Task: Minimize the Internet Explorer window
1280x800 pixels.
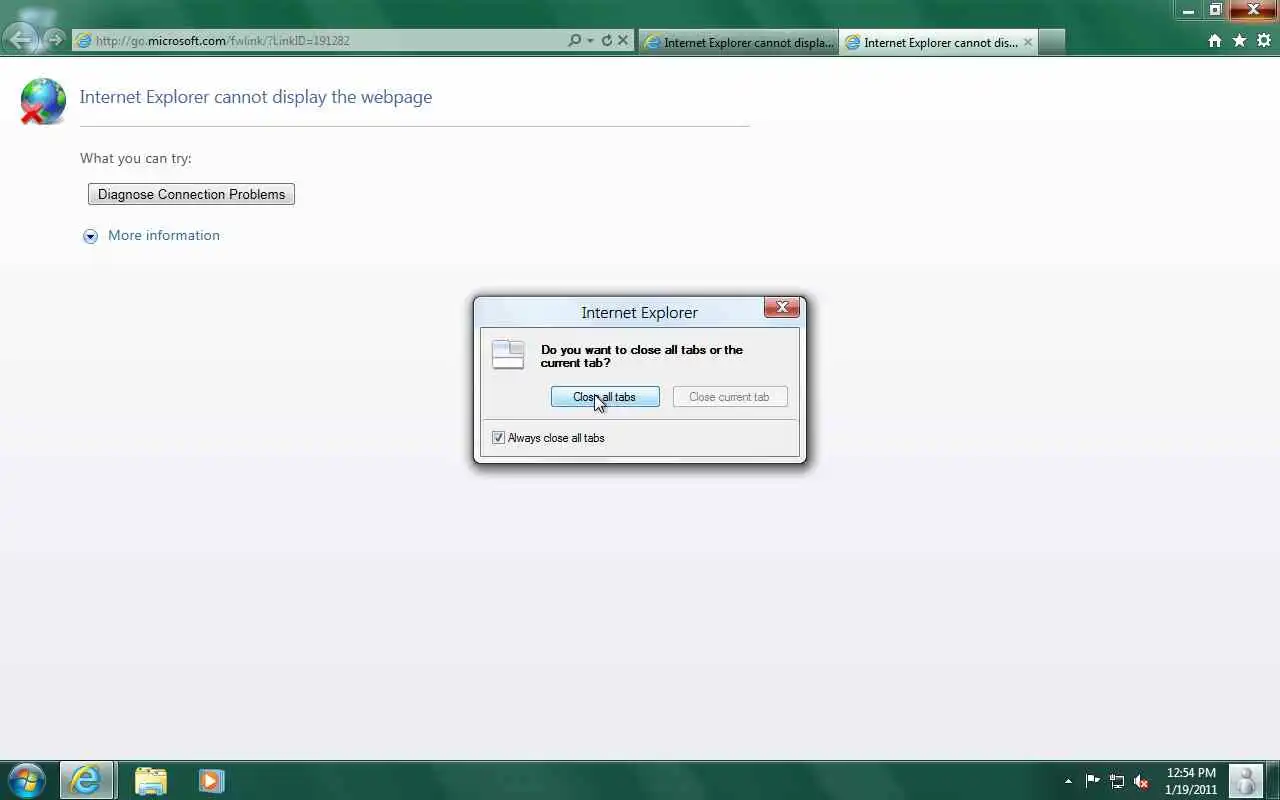Action: (x=1187, y=10)
